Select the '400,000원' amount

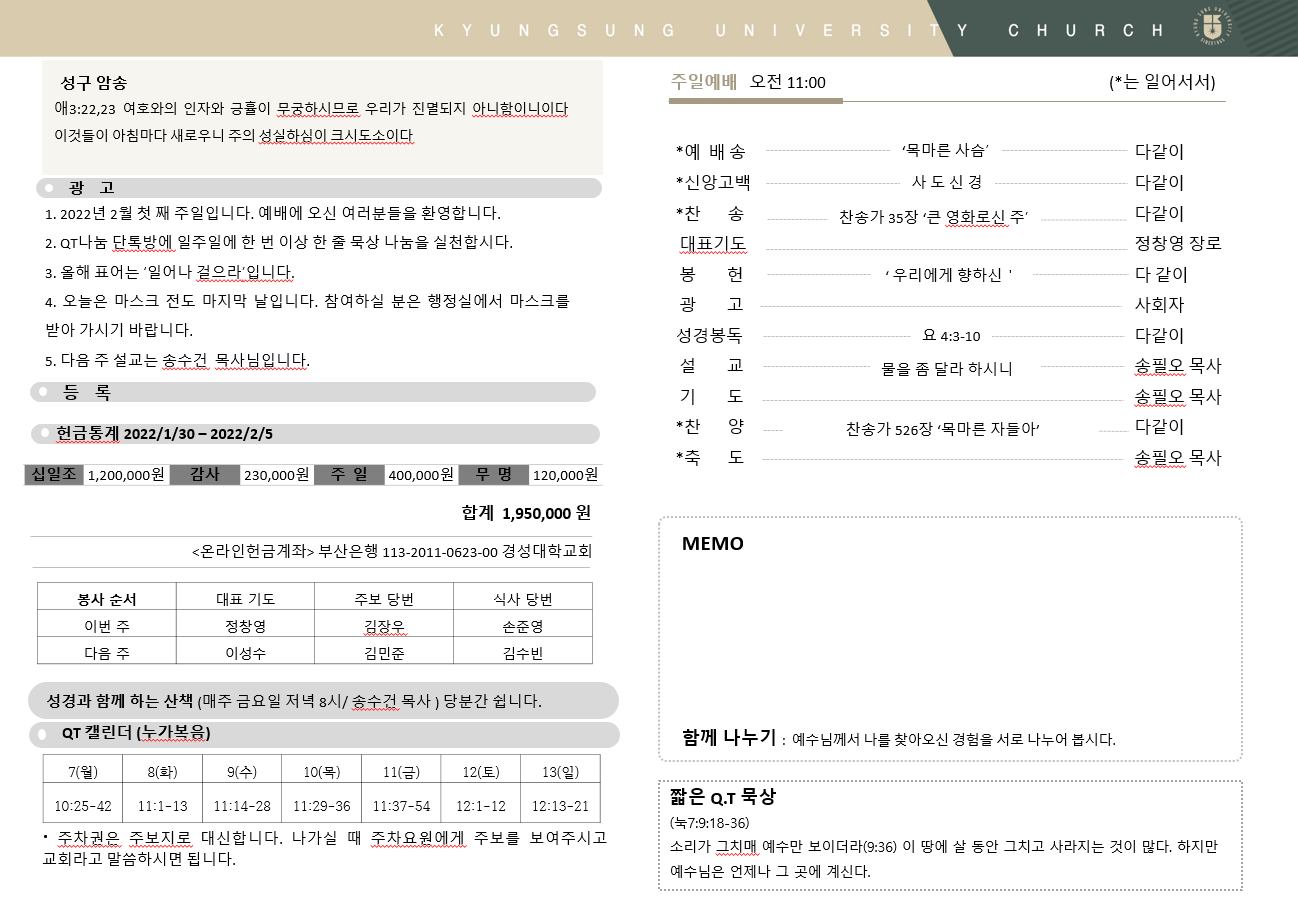tap(421, 475)
